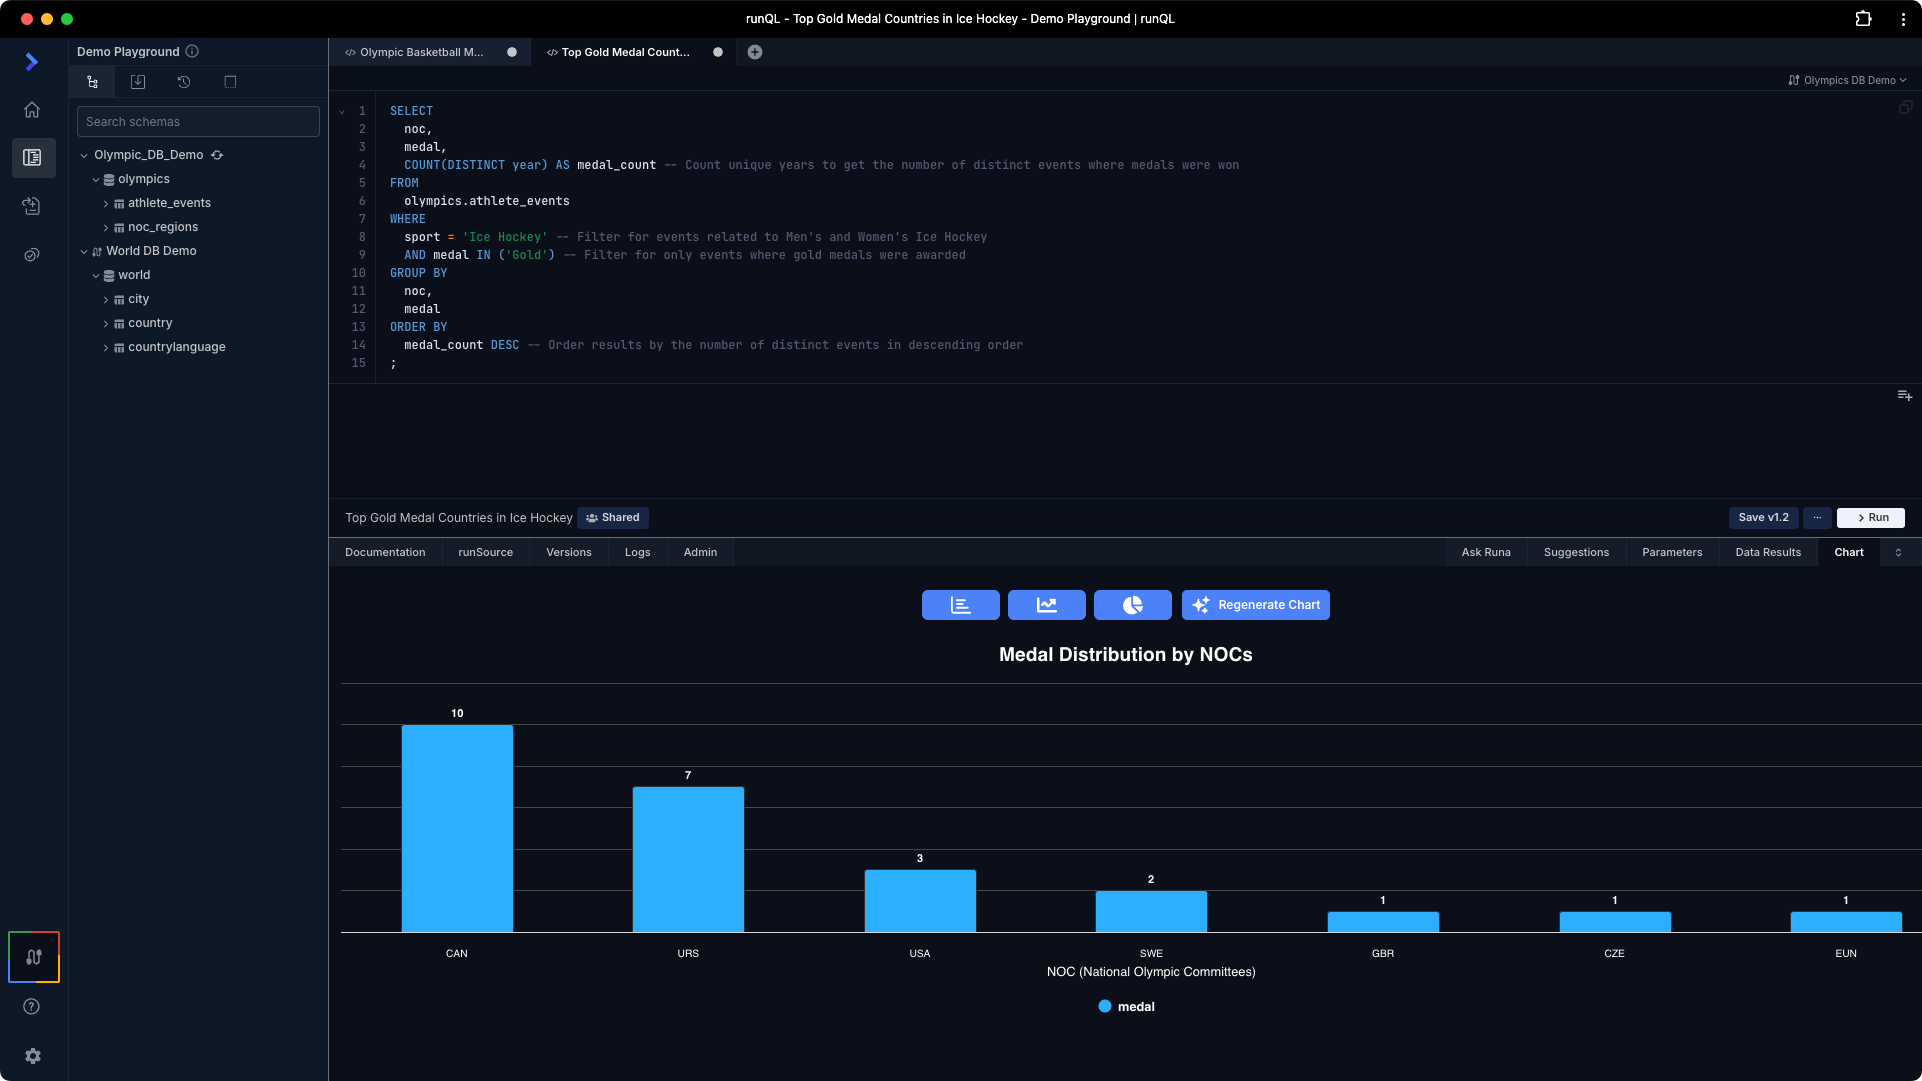Select the Chart tab
Viewport: 1922px width, 1081px height.
[x=1849, y=552]
